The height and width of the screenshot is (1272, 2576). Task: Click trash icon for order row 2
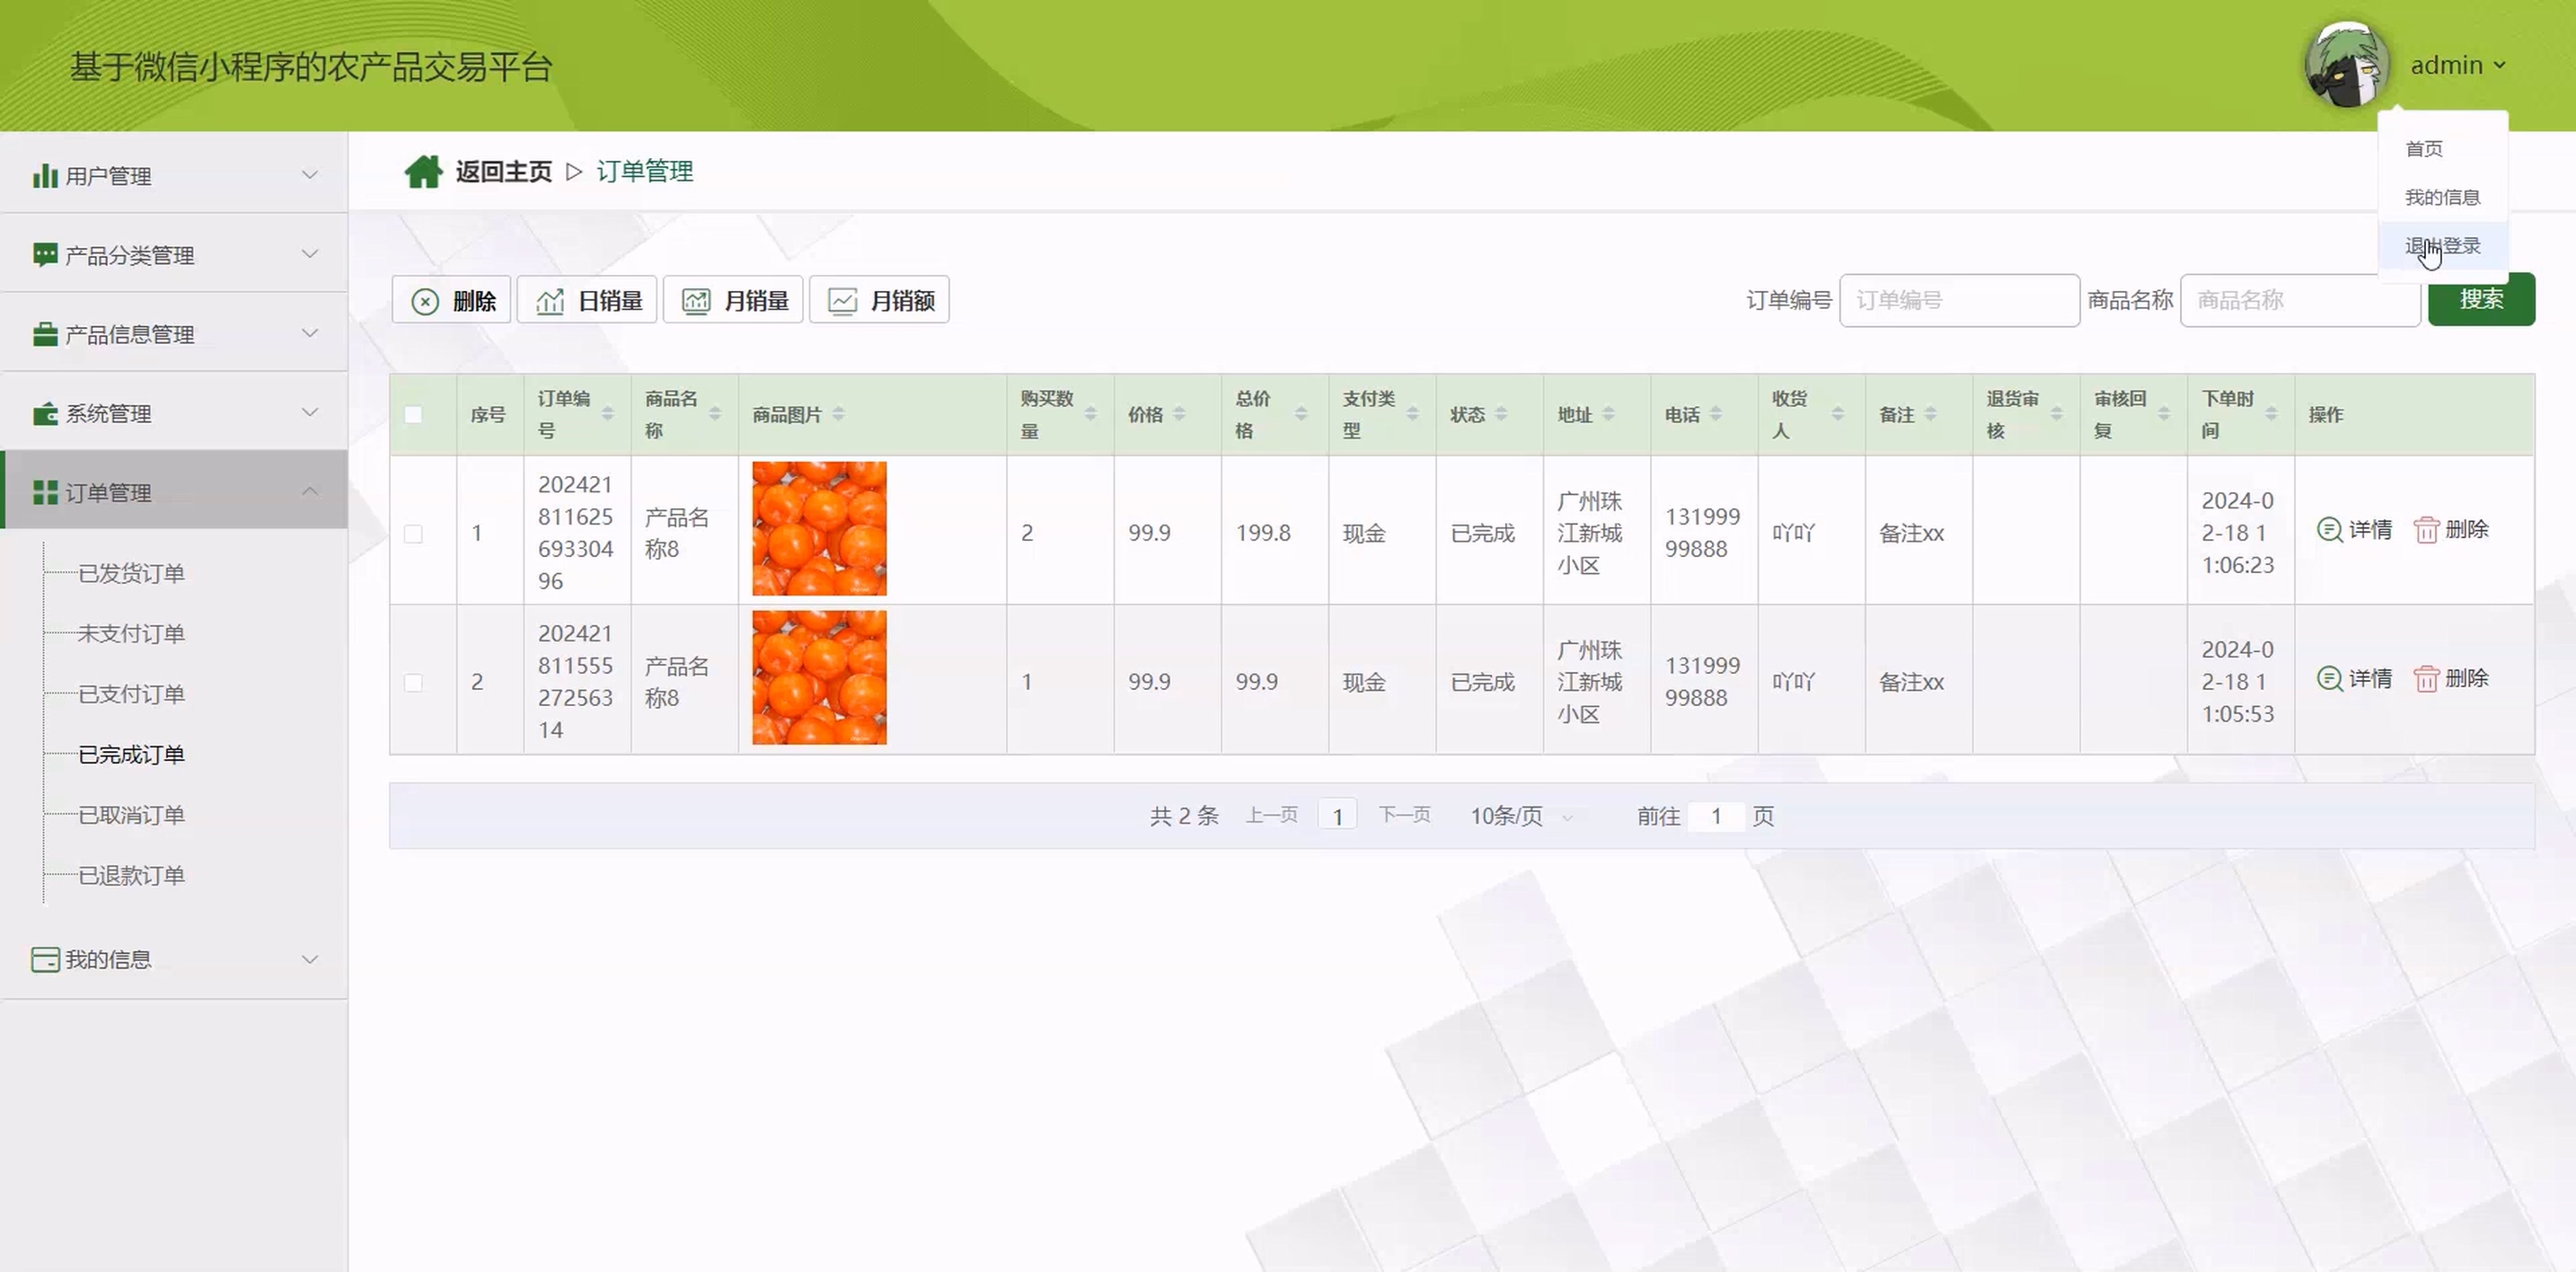[x=2426, y=678]
